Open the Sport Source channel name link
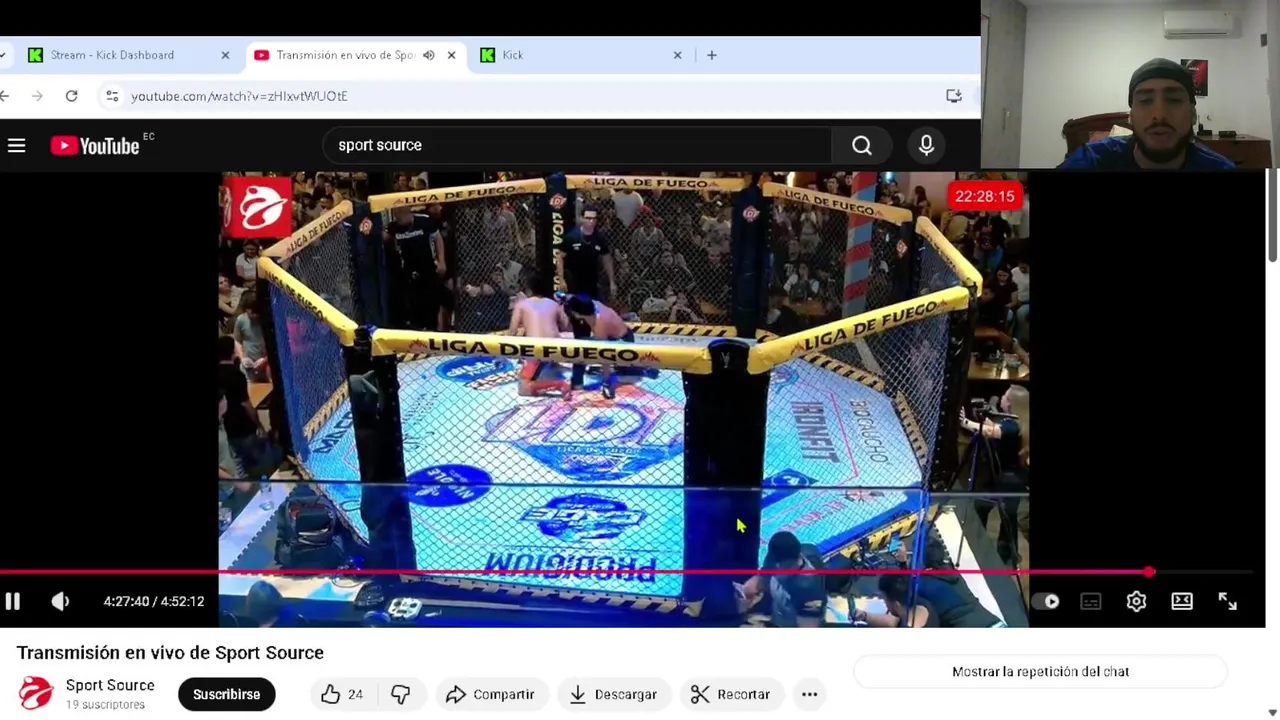The height and width of the screenshot is (720, 1280). click(x=110, y=685)
